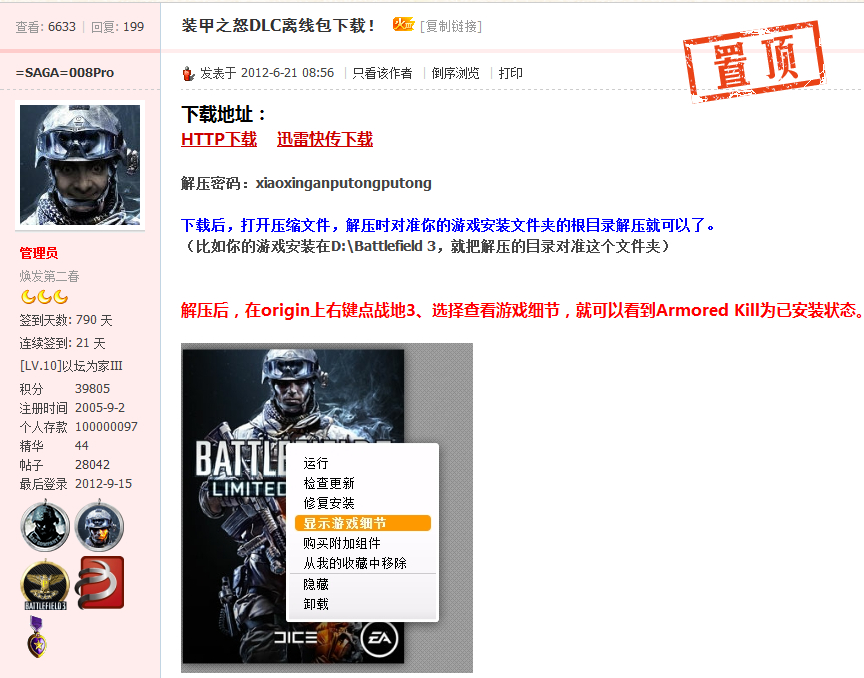Select 运行 in the context menu
The image size is (864, 678).
316,463
